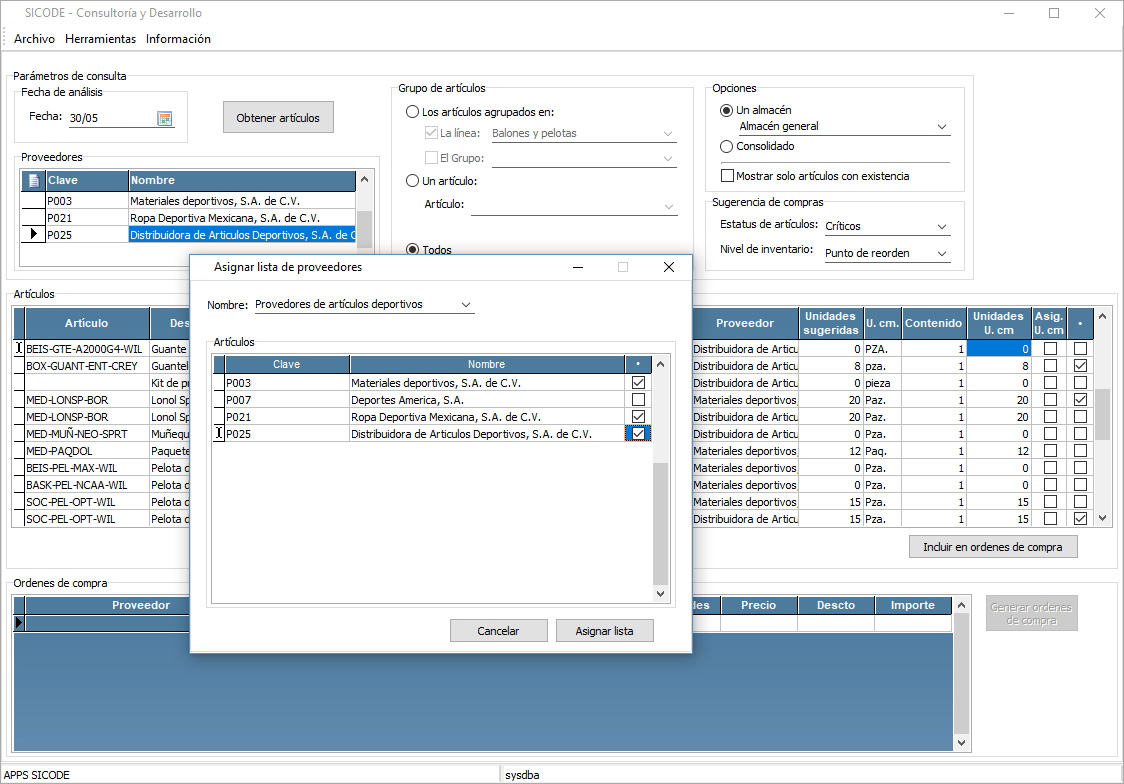Click the Asignar lista button

click(x=604, y=631)
